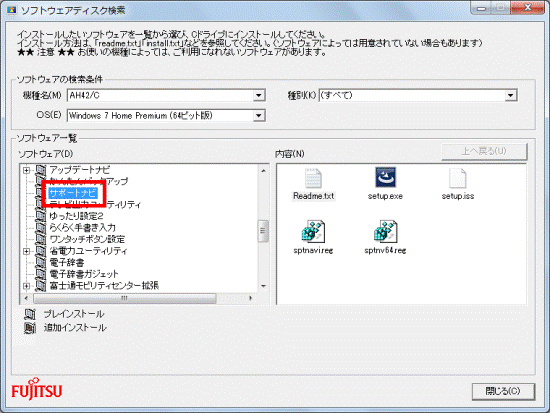Click the 追加インストール legend icon
Image resolution: width=550 pixels, height=413 pixels.
click(x=30, y=328)
